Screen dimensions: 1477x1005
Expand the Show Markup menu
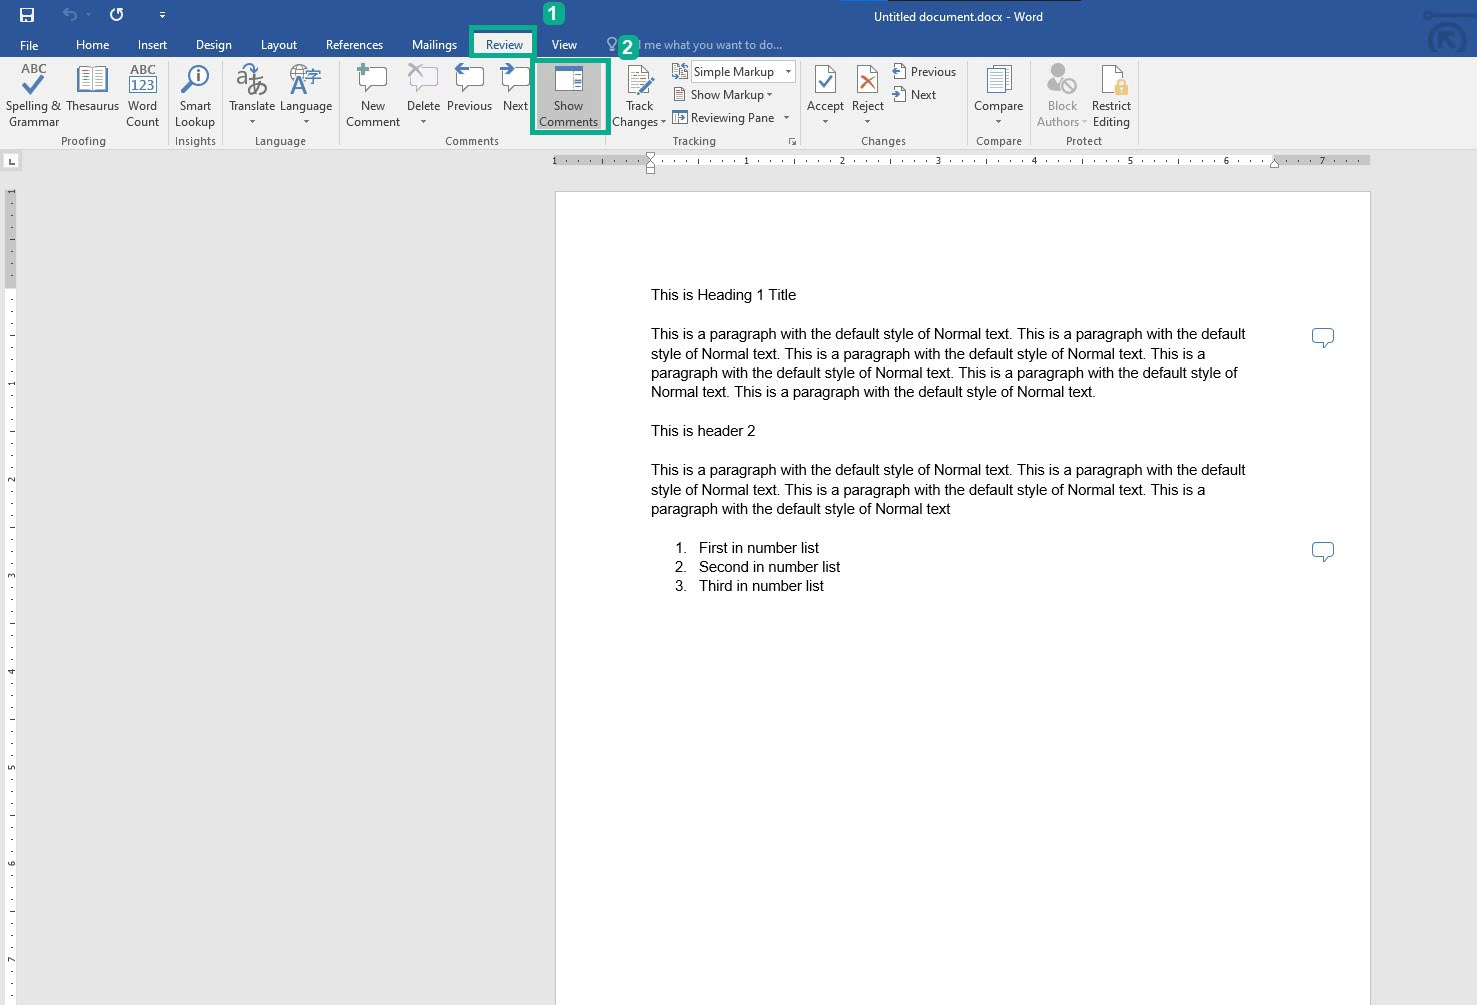click(x=726, y=94)
